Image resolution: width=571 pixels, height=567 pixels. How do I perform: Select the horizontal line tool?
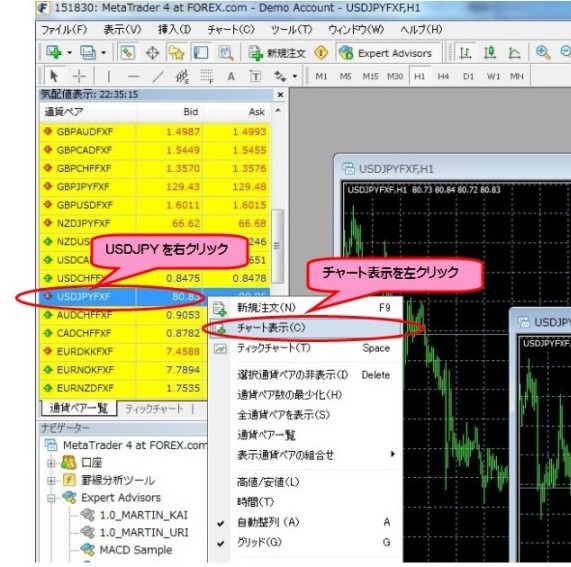click(x=133, y=76)
